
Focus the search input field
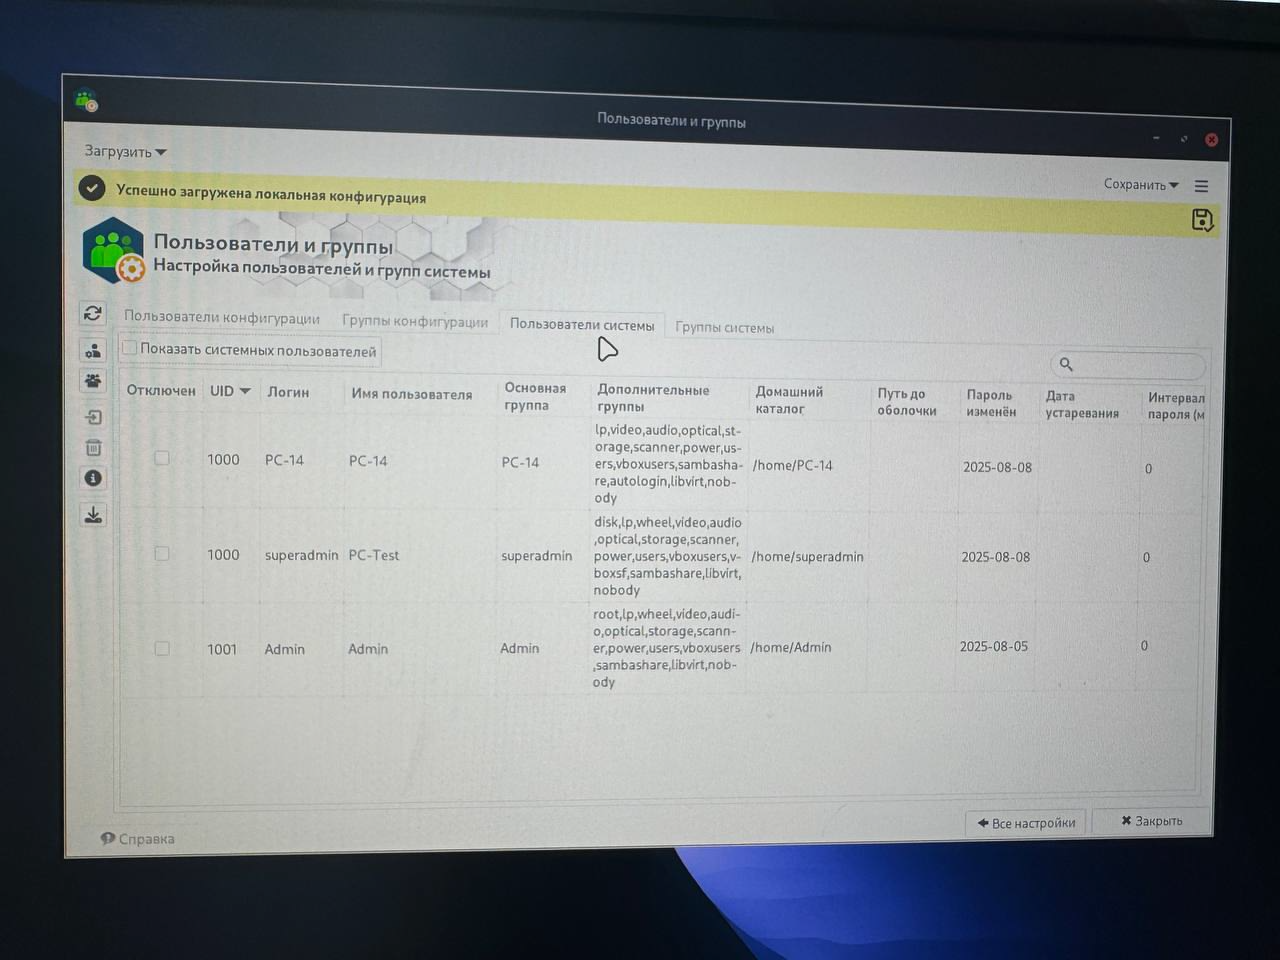pyautogui.click(x=1128, y=365)
